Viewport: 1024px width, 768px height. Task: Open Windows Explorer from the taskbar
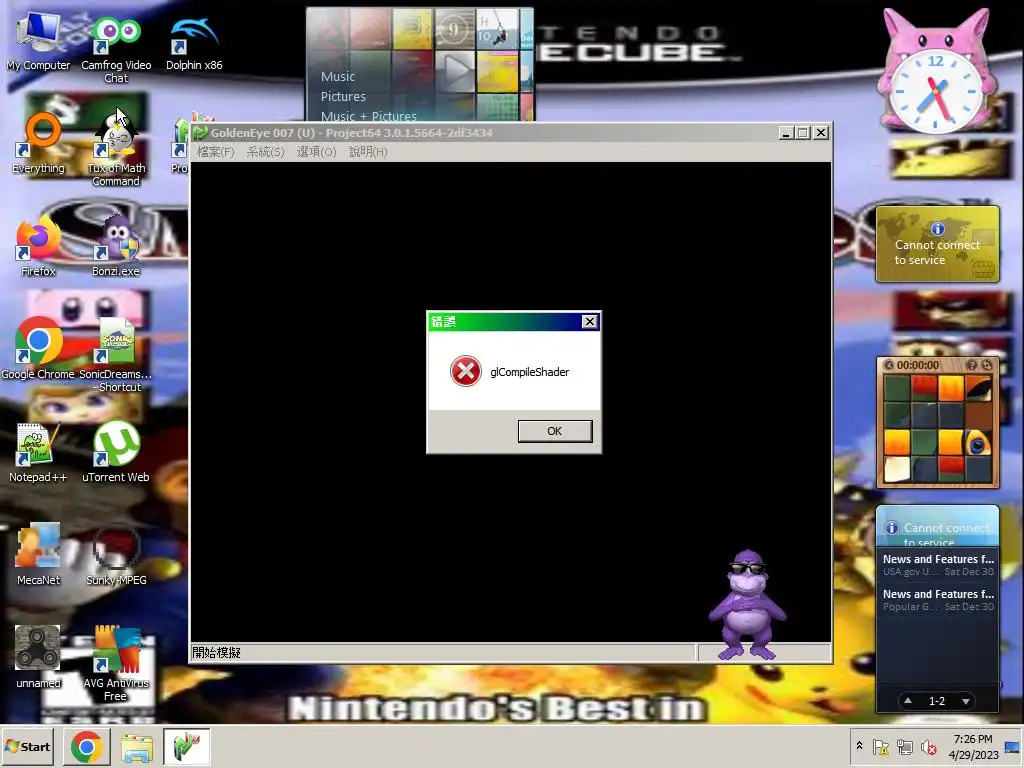[x=137, y=746]
